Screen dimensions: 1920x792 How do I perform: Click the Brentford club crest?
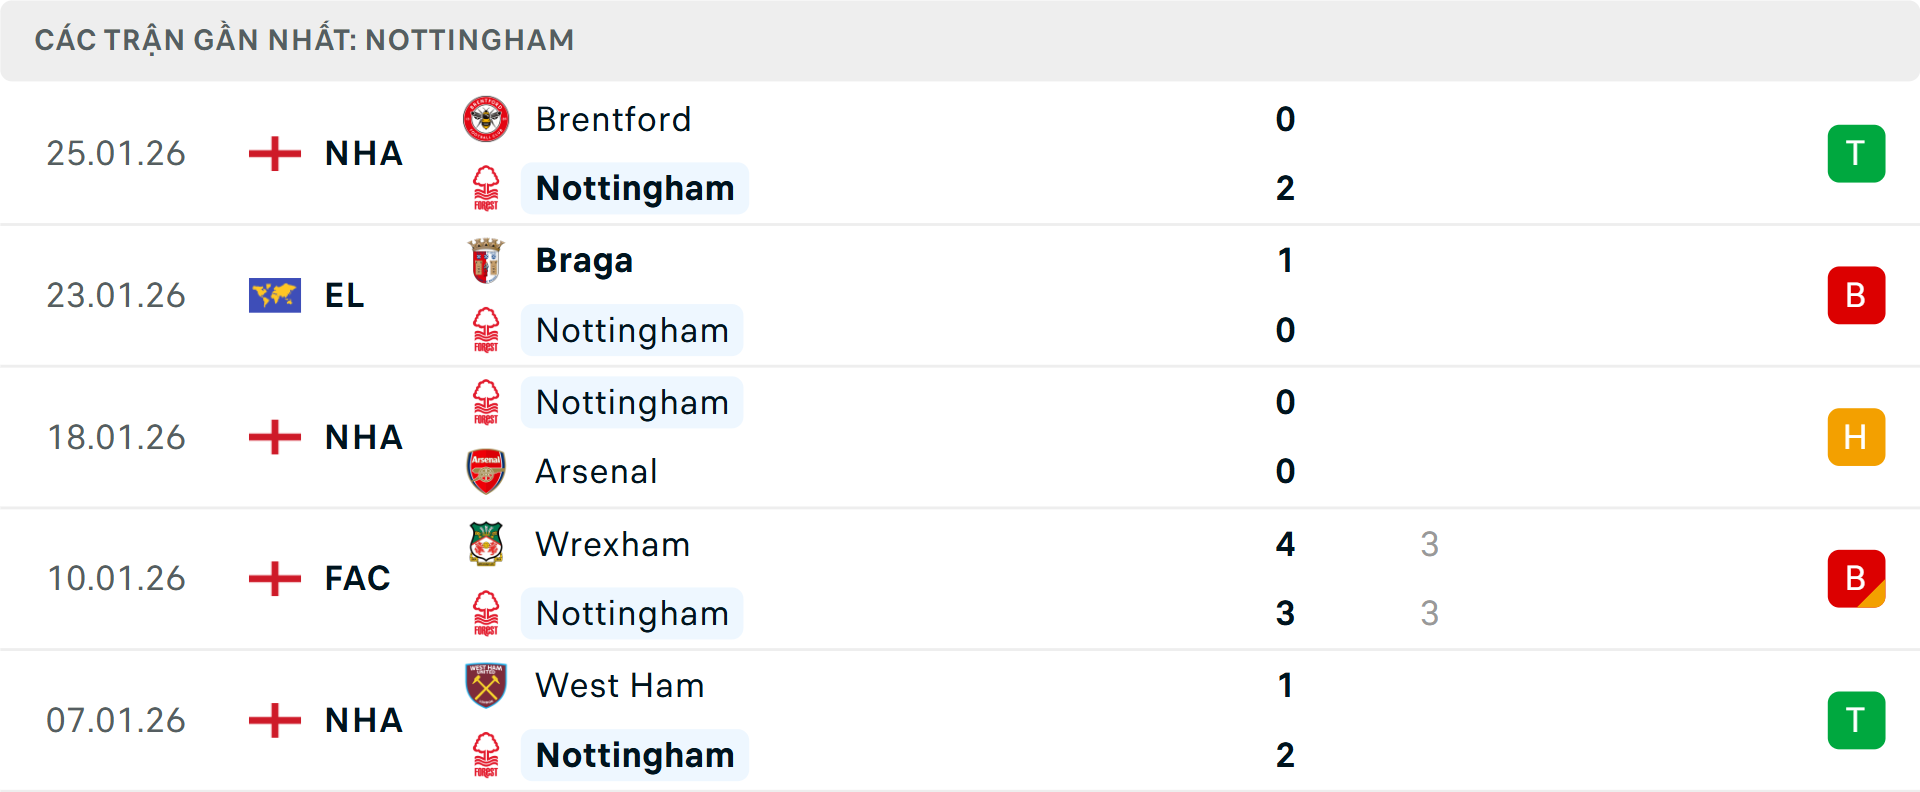pos(486,120)
